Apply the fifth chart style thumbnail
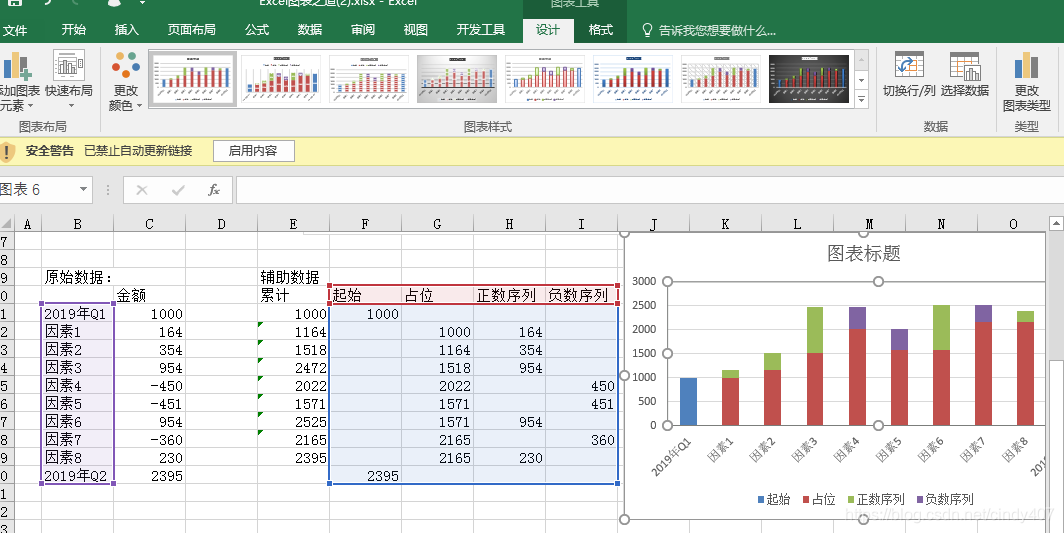This screenshot has width=1064, height=533. (545, 79)
